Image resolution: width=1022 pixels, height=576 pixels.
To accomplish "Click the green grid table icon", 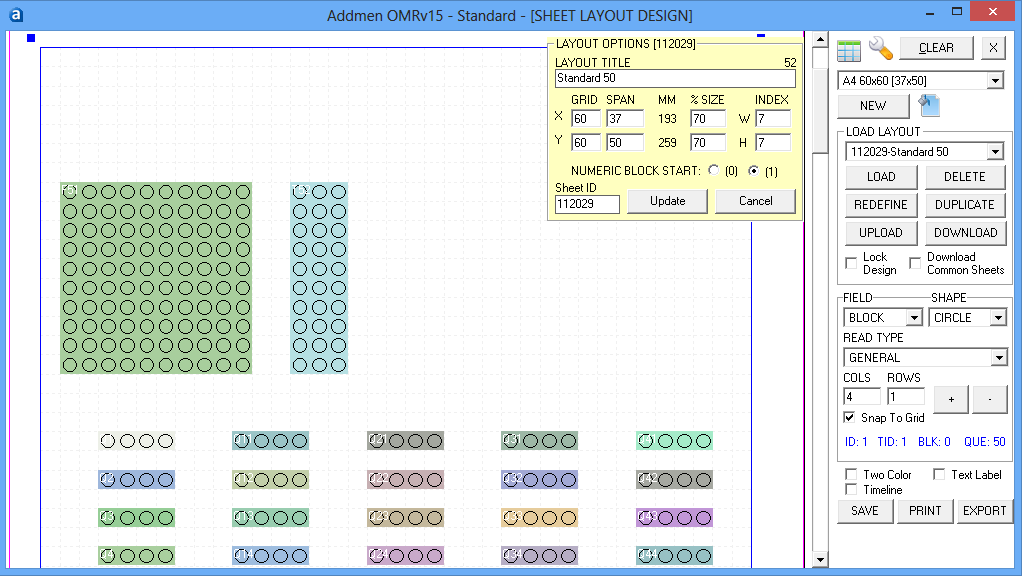I will click(849, 50).
